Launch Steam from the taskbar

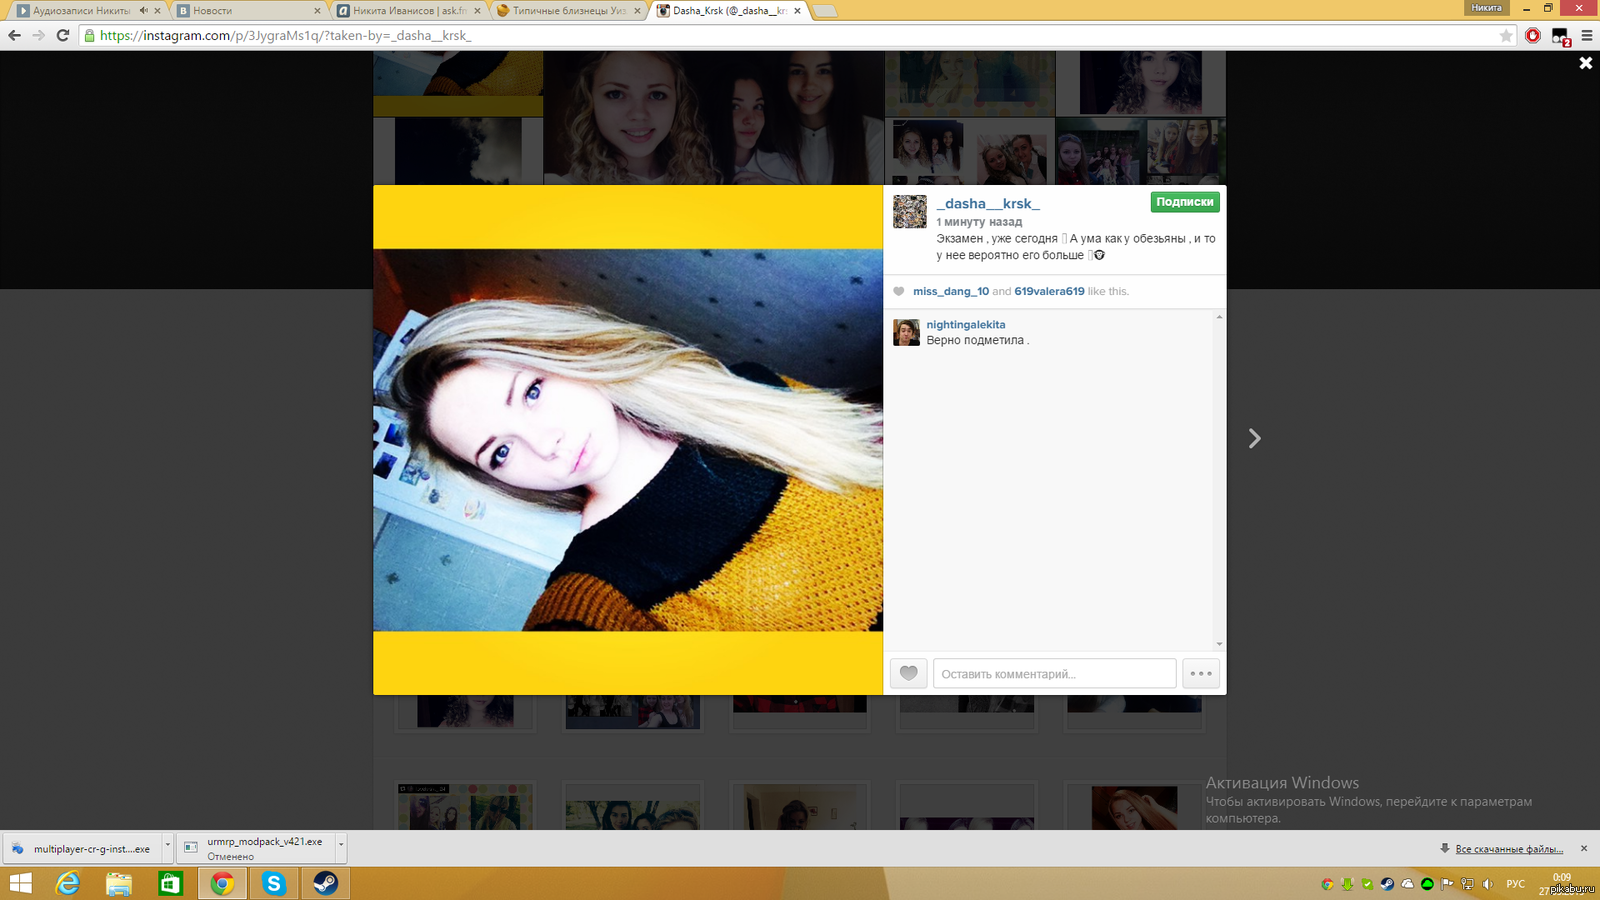(x=325, y=883)
